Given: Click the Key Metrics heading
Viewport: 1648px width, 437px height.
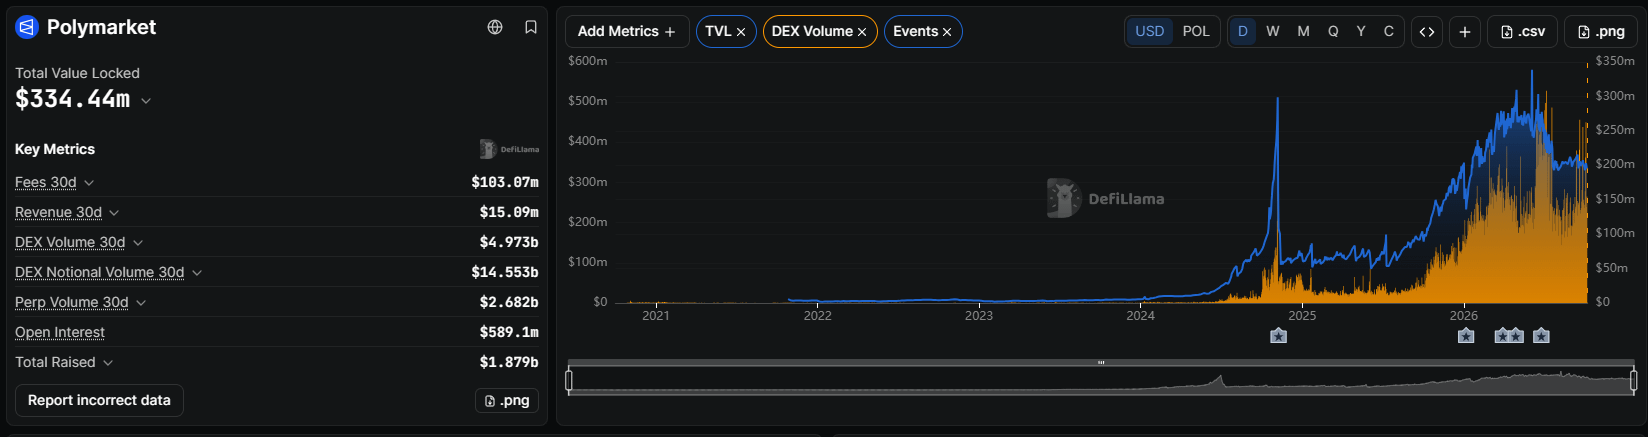Looking at the screenshot, I should pyautogui.click(x=55, y=149).
